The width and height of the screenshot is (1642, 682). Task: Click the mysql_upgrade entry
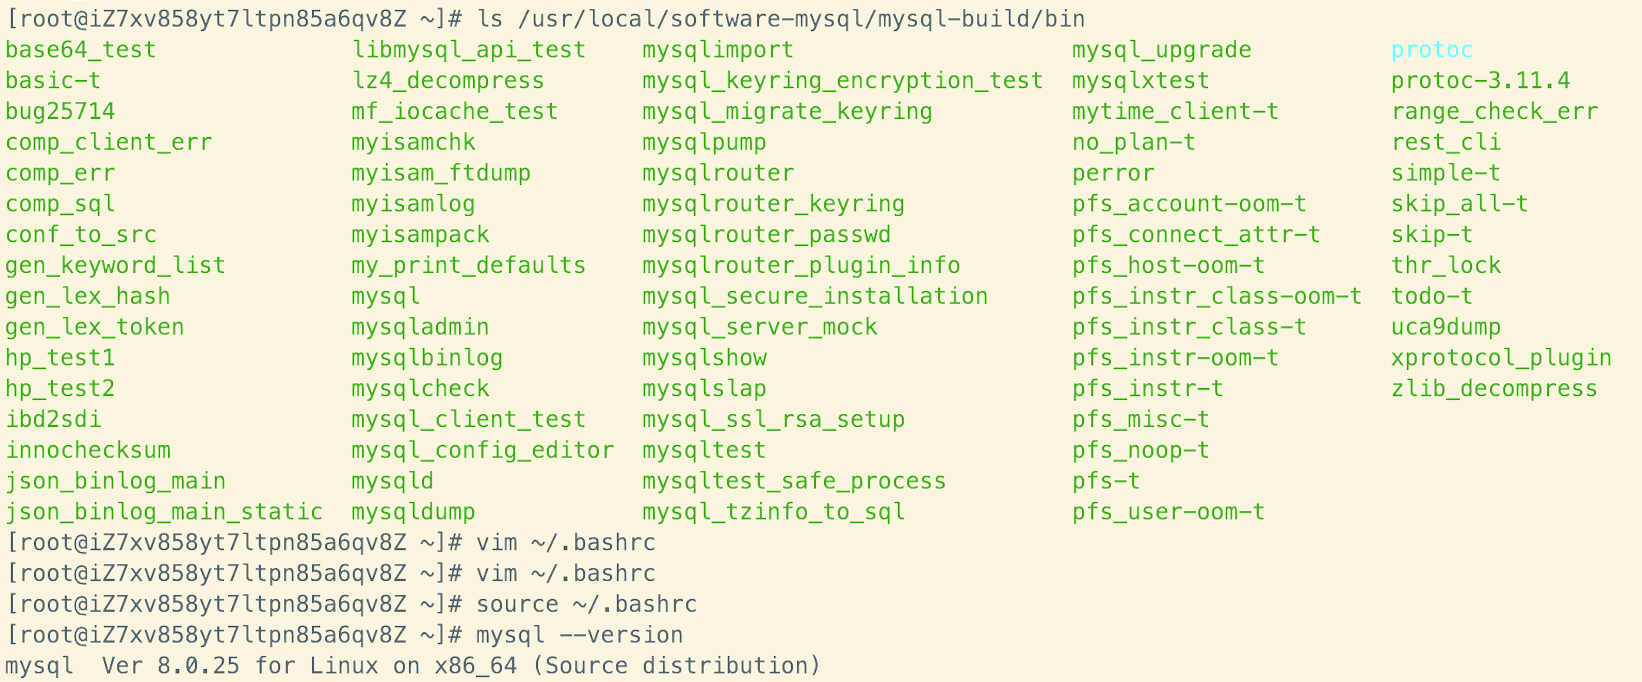click(1161, 50)
